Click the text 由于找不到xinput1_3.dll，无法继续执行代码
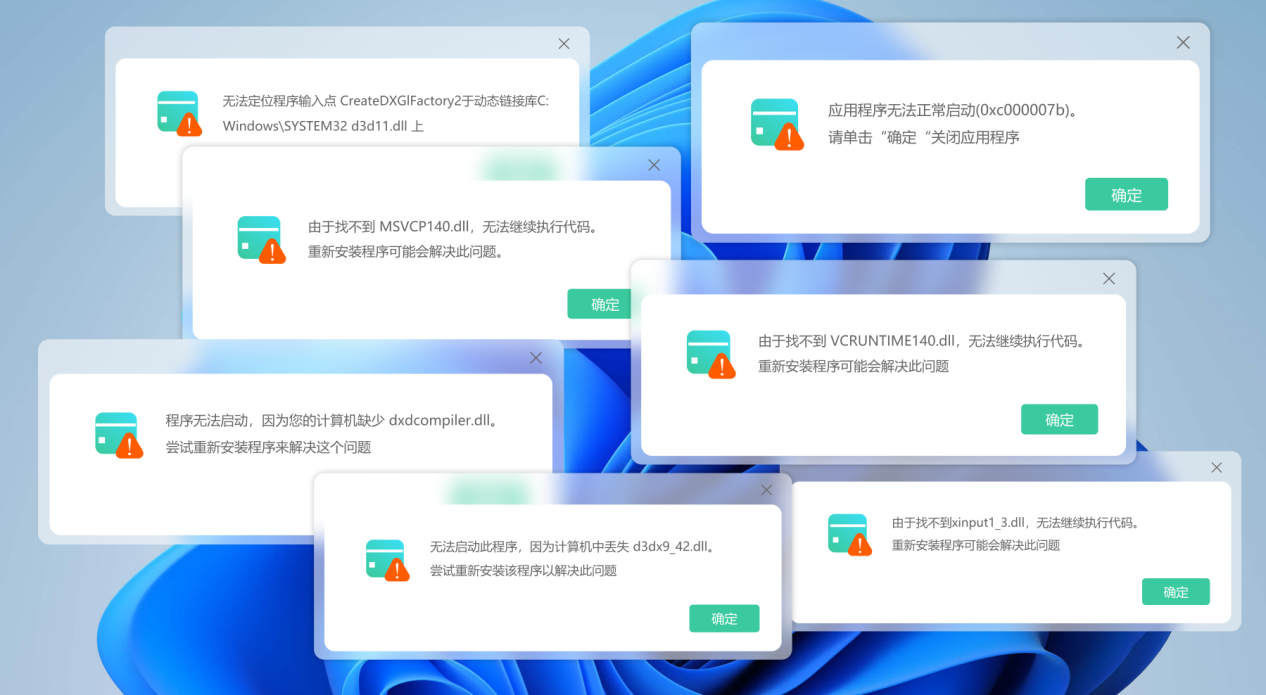The image size is (1266, 695). [x=1017, y=523]
